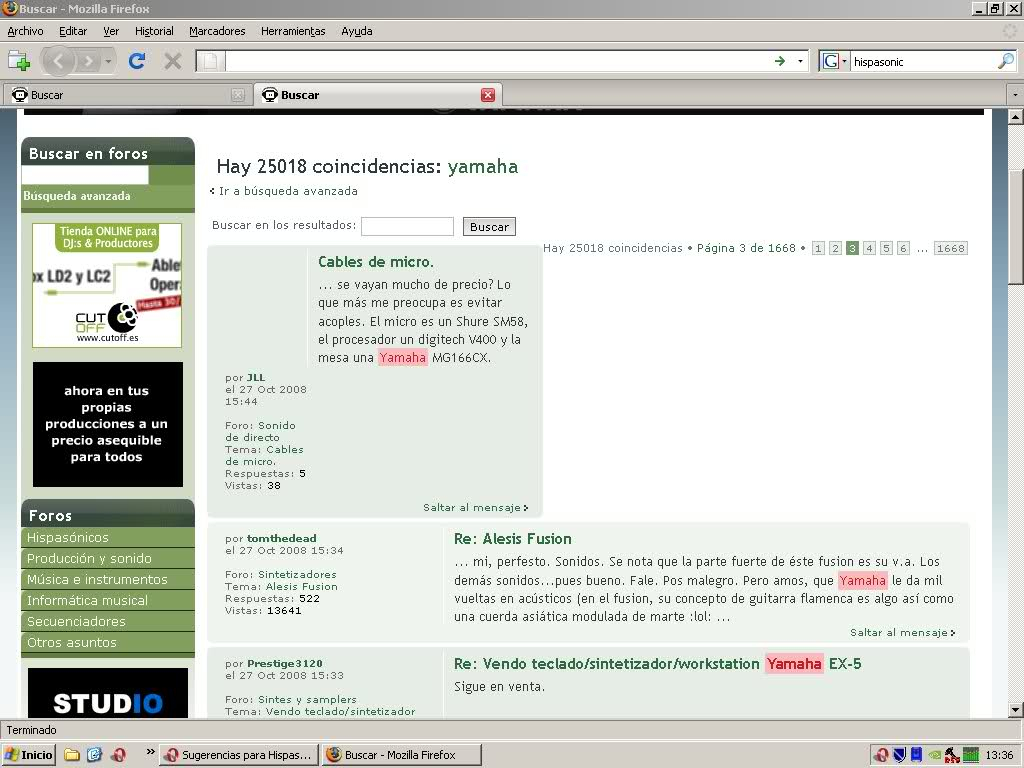Image resolution: width=1024 pixels, height=768 pixels.
Task: Open the Historial menu
Action: pyautogui.click(x=154, y=31)
